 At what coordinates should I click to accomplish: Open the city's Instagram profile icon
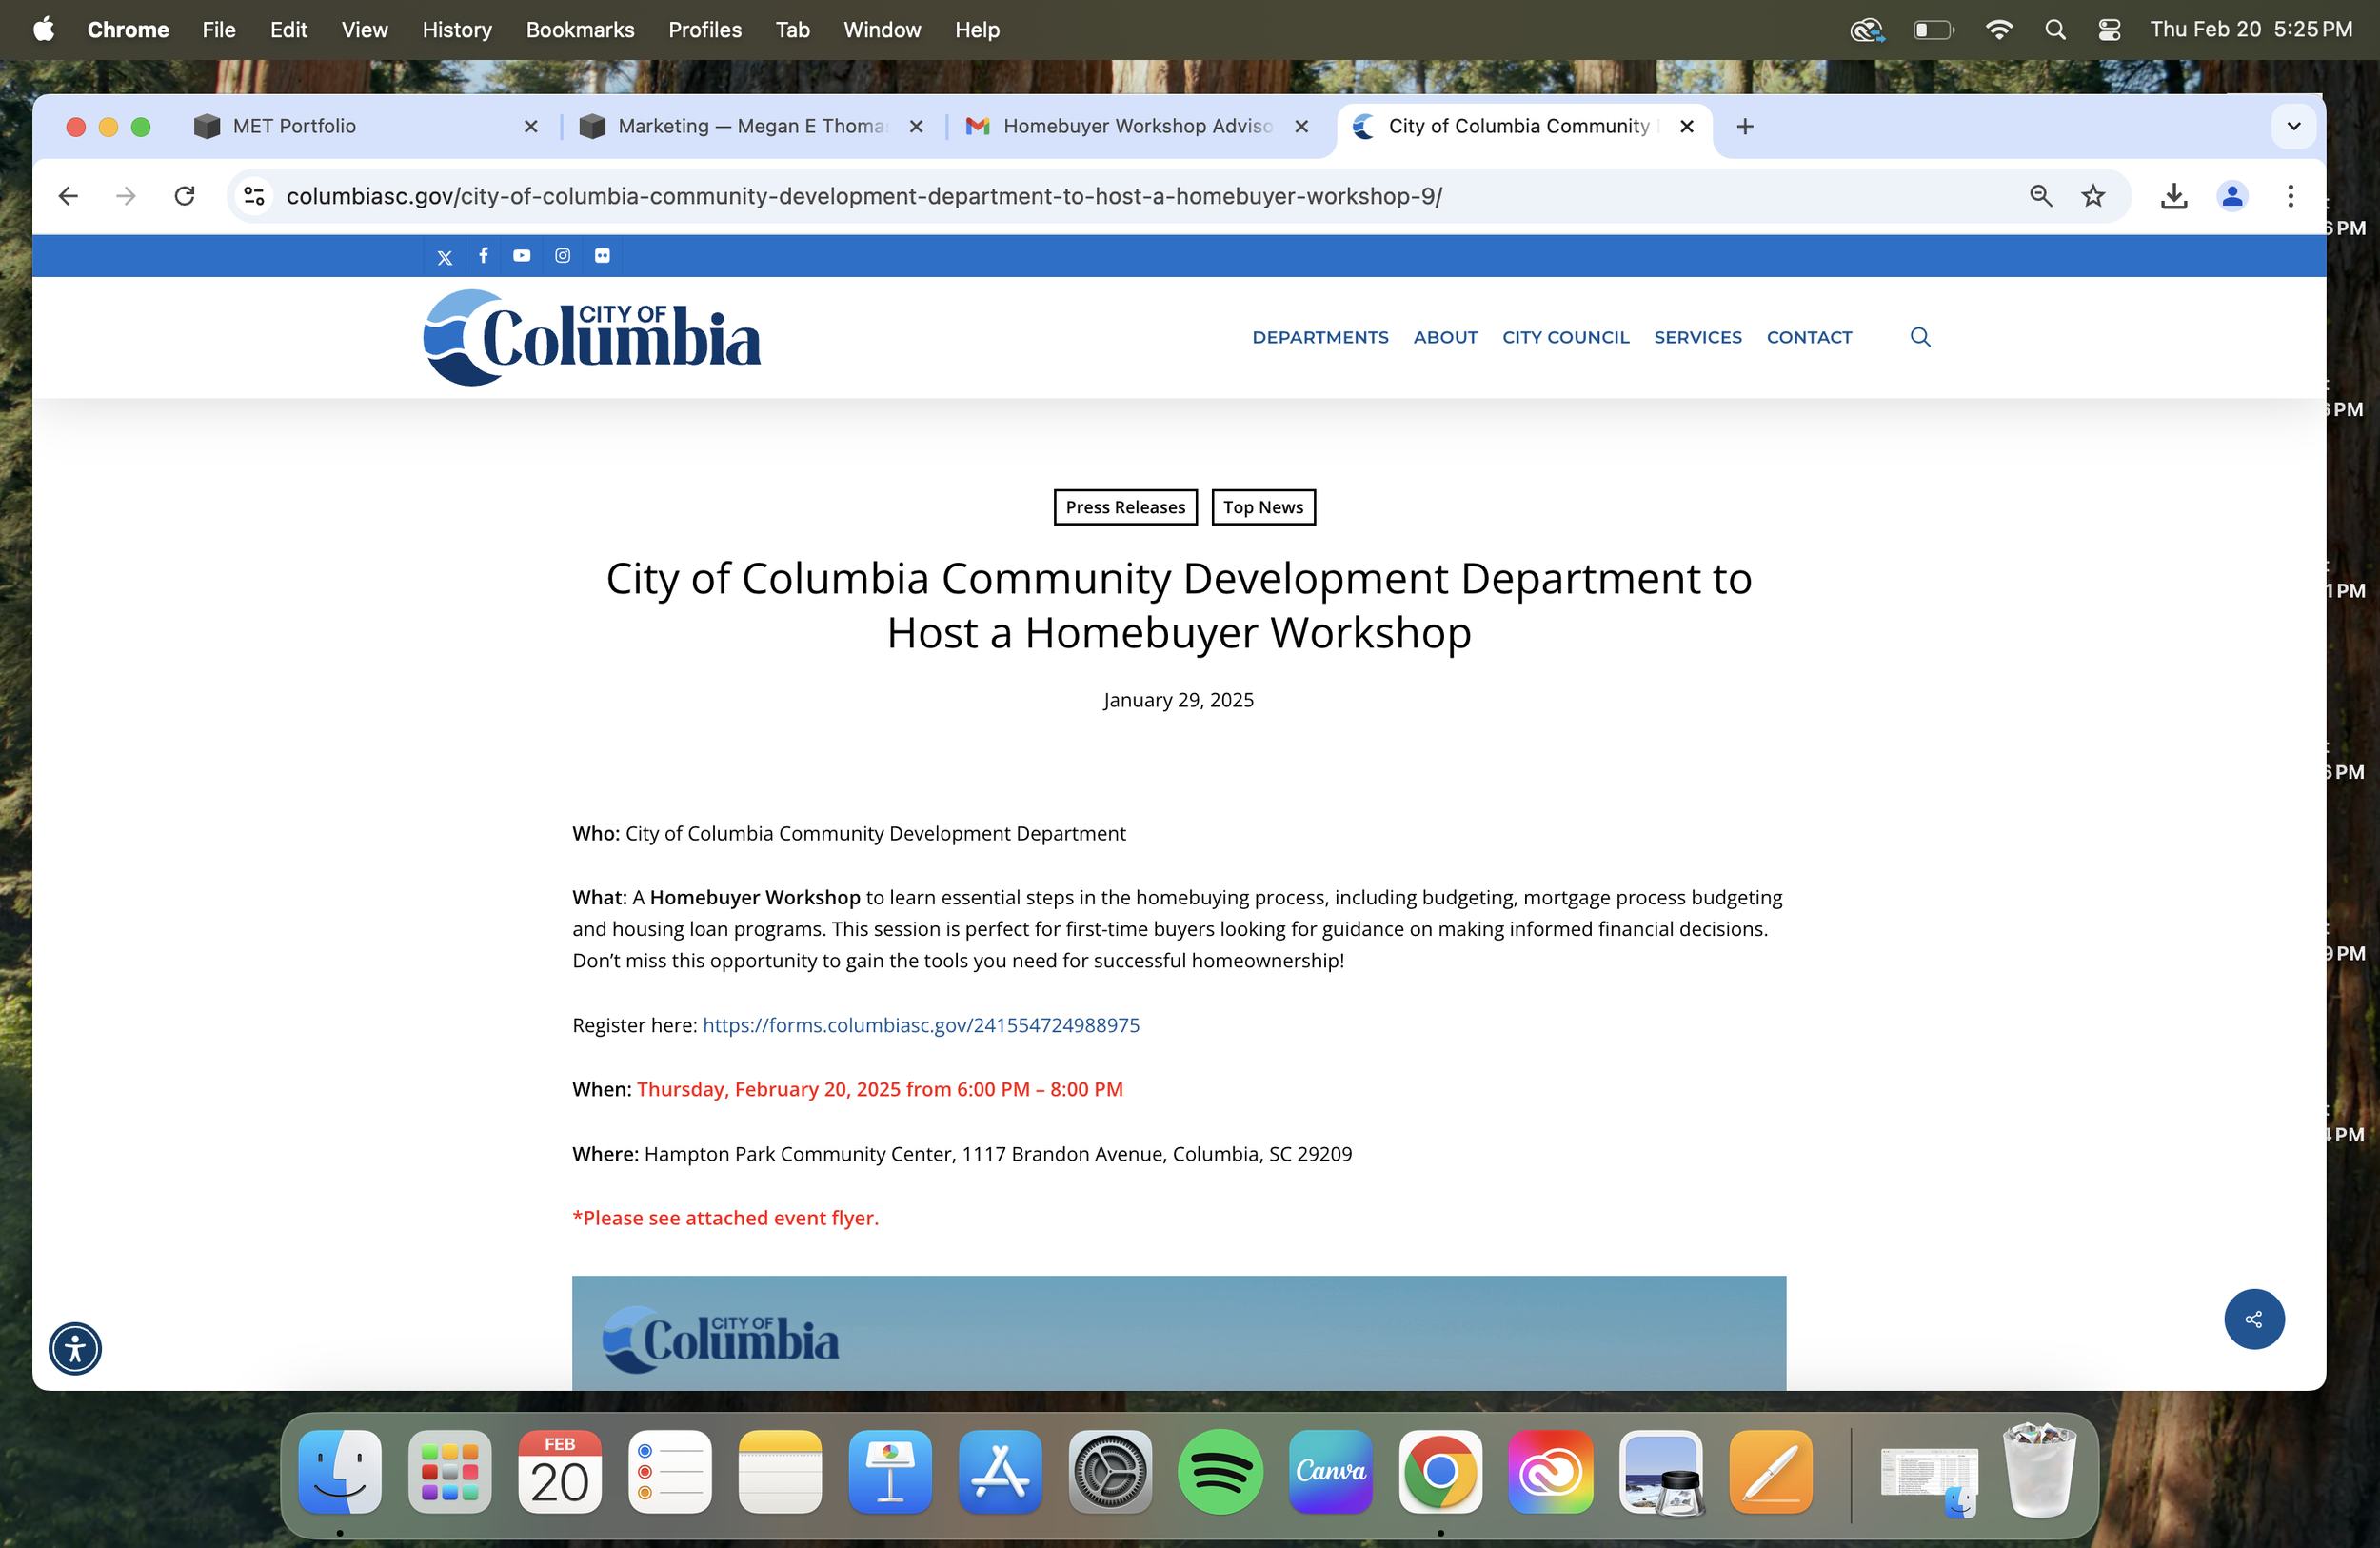coord(563,256)
